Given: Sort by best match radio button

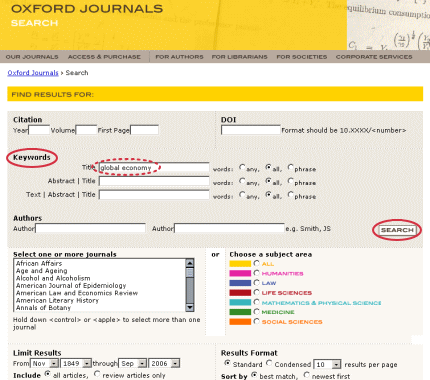Looking at the screenshot, I should pos(254,375).
